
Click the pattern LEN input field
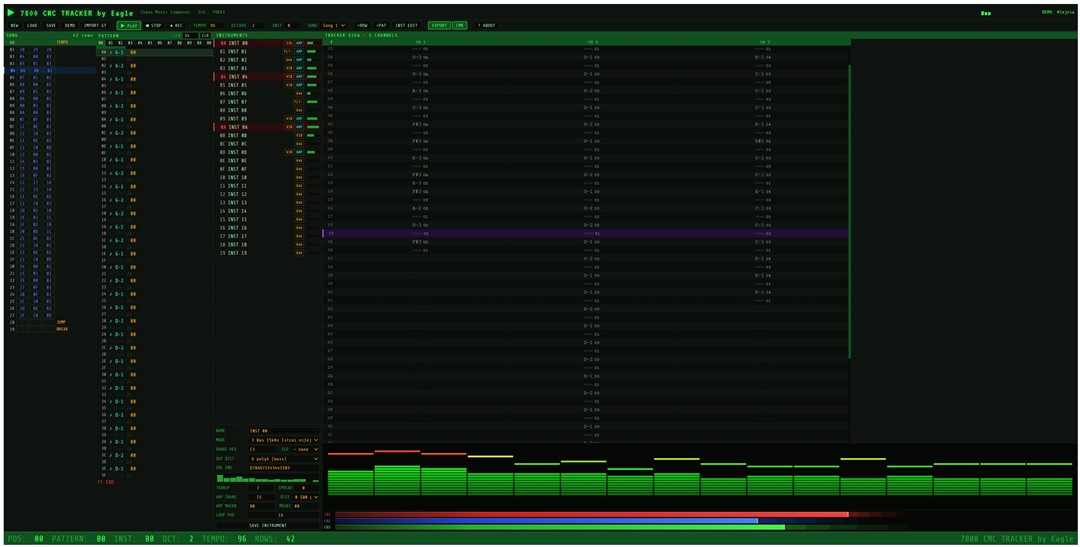point(190,35)
